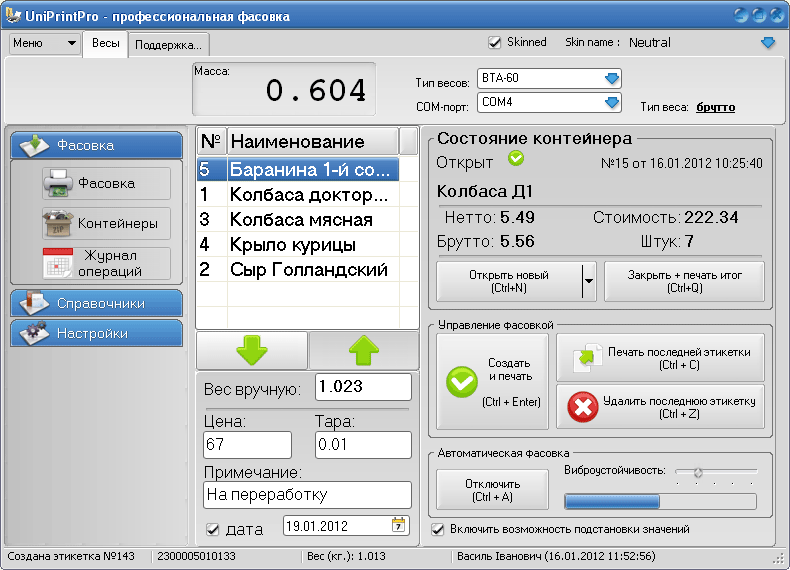This screenshot has height=570, width=790.
Task: Click Открыть новый (Ctrl+N) button
Action: tap(509, 282)
